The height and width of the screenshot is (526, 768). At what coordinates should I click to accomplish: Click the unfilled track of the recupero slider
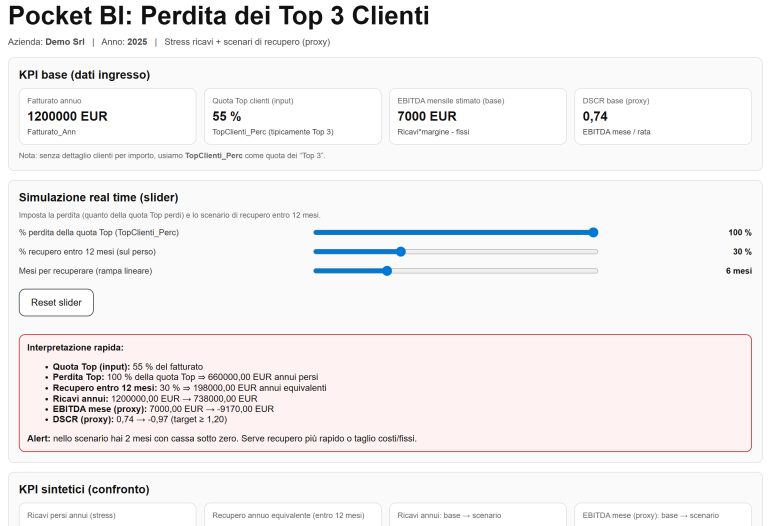pos(500,251)
